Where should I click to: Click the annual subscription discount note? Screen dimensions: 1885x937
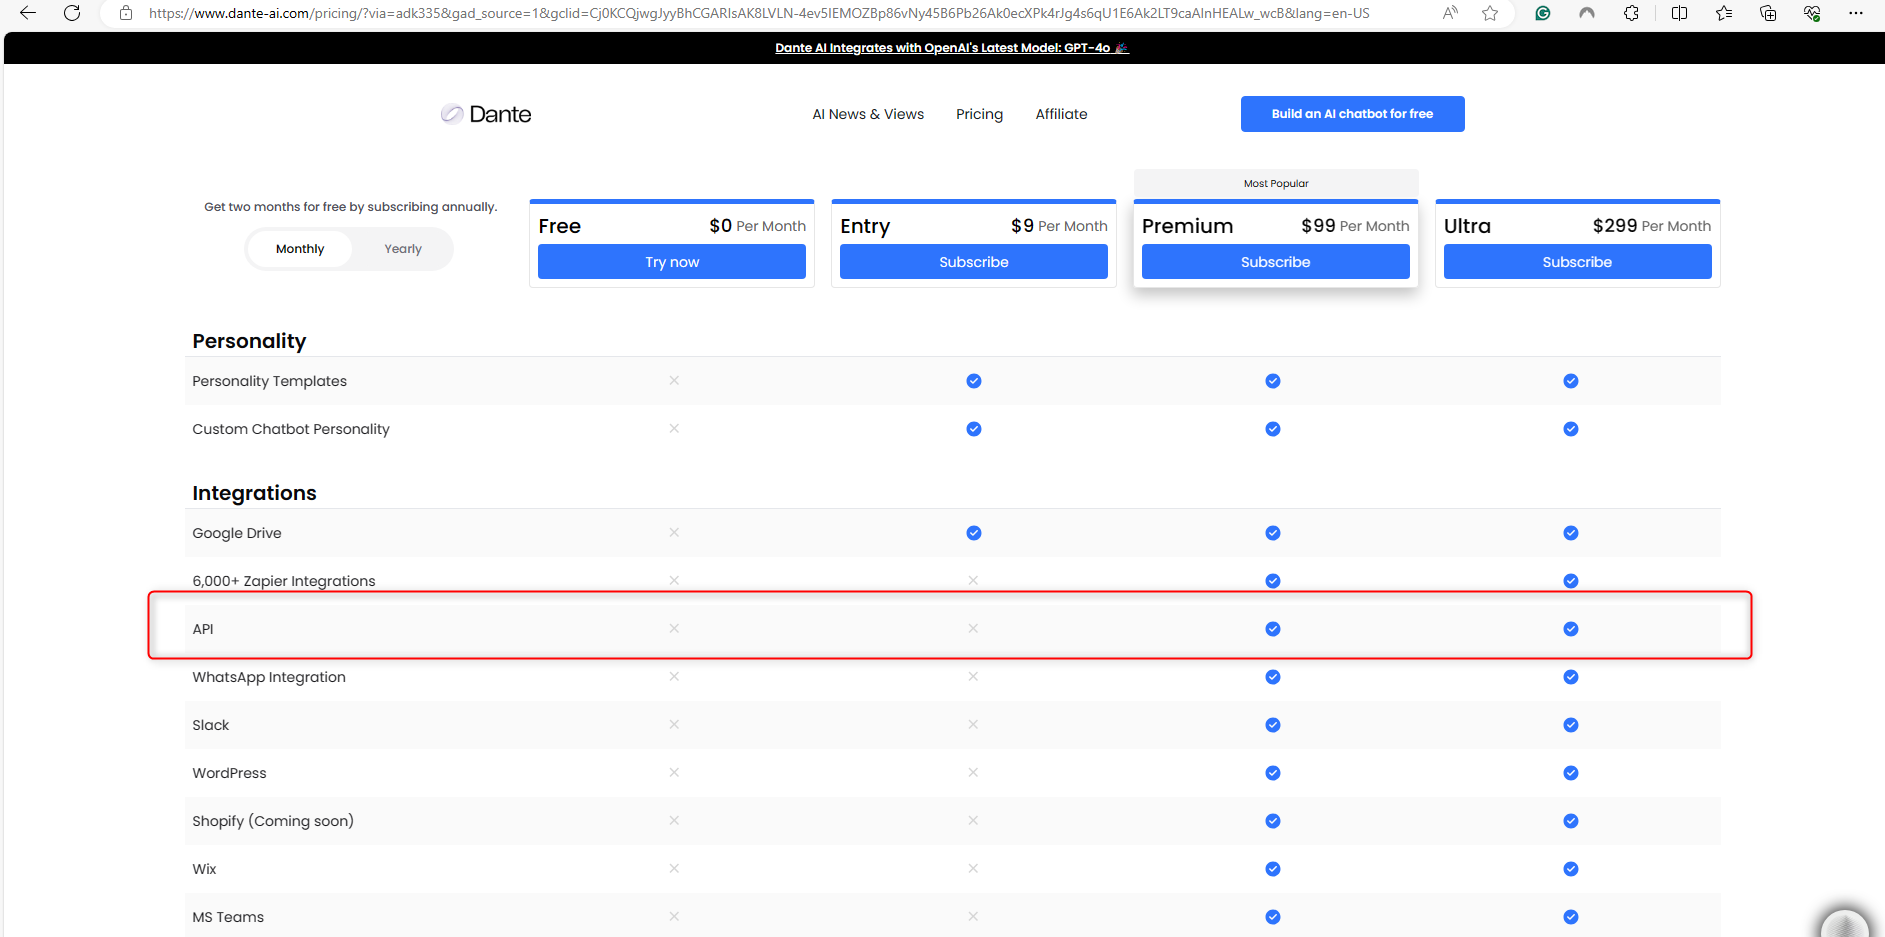pyautogui.click(x=350, y=207)
